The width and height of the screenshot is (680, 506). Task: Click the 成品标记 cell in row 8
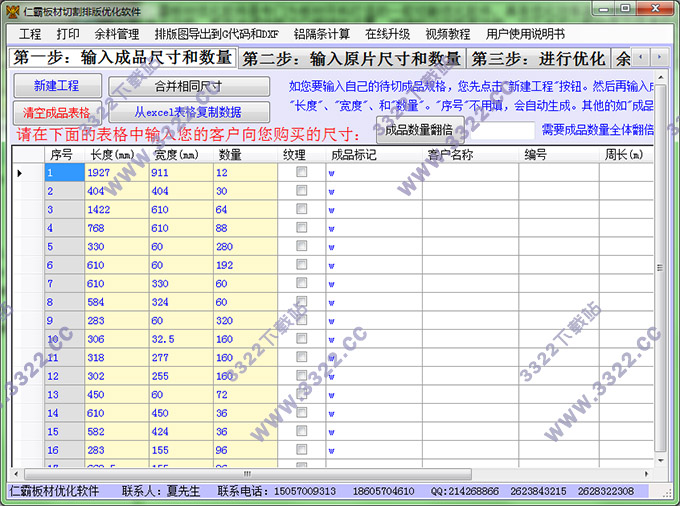tap(374, 302)
